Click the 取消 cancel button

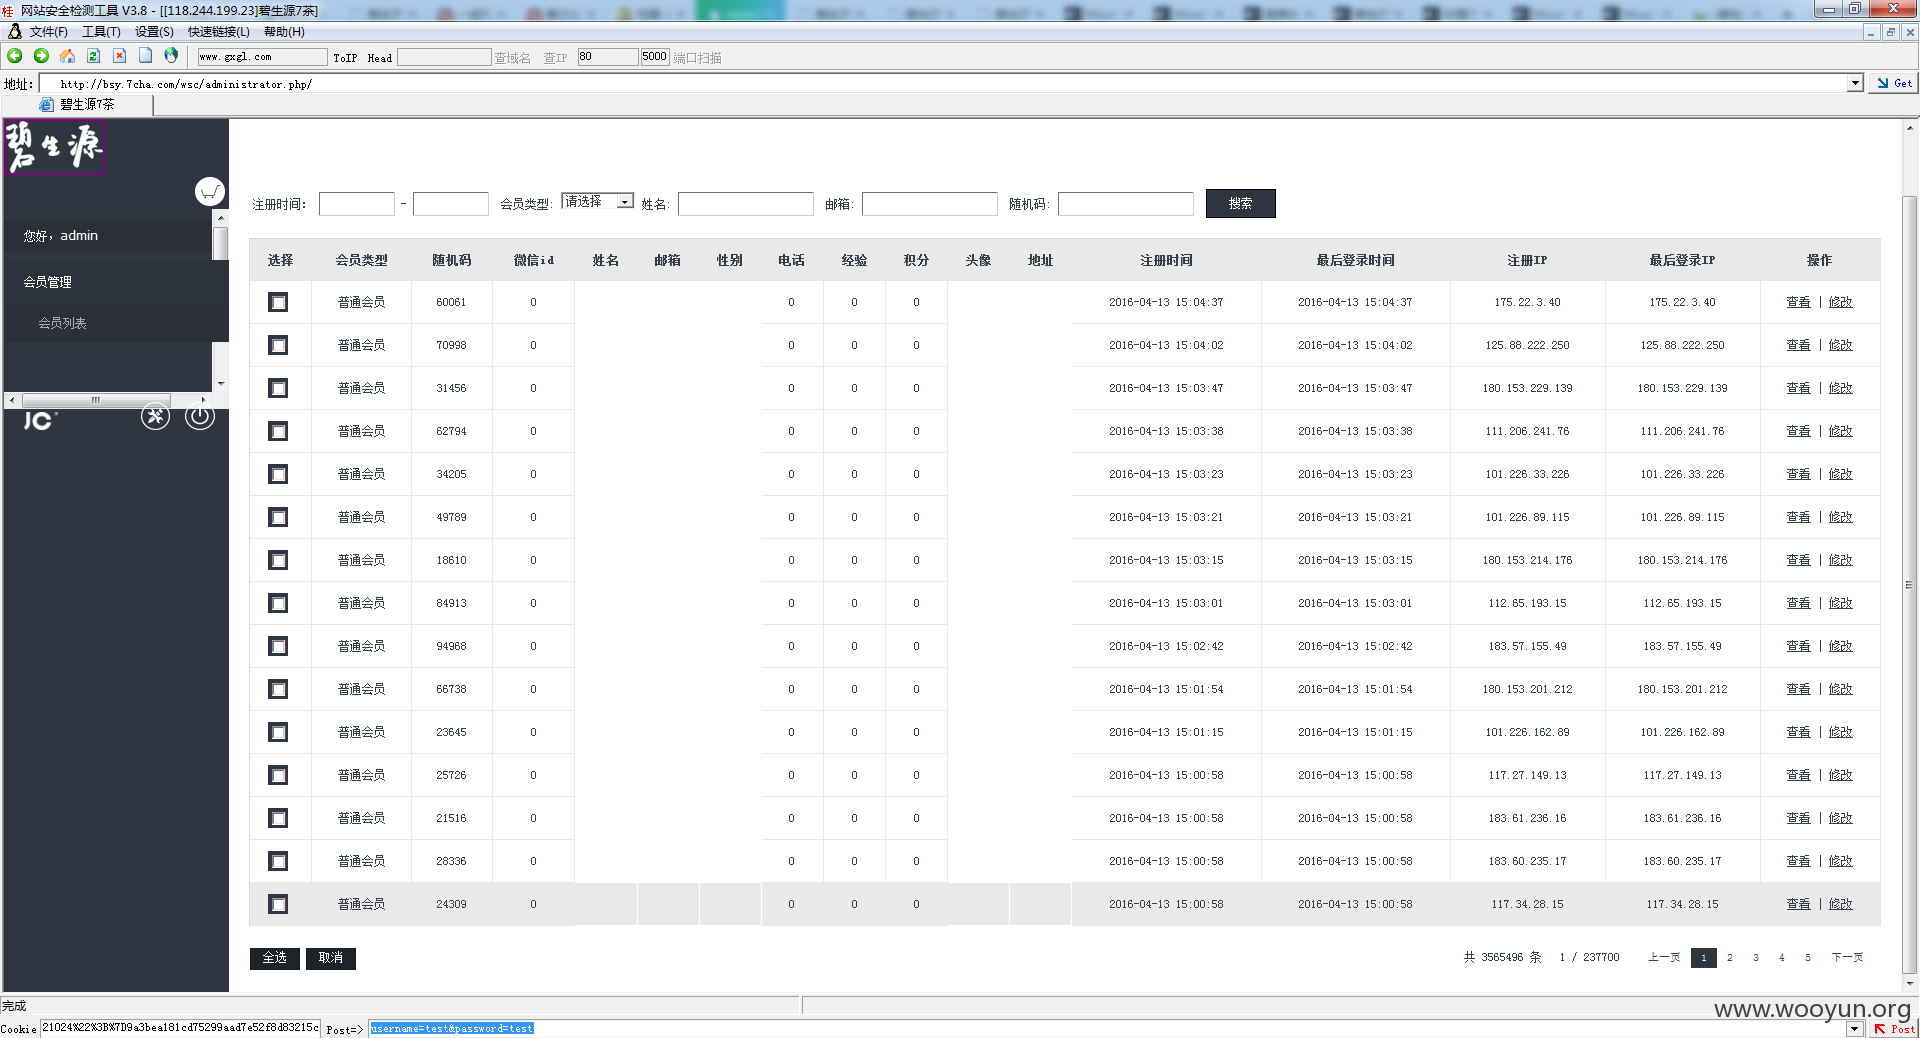331,958
